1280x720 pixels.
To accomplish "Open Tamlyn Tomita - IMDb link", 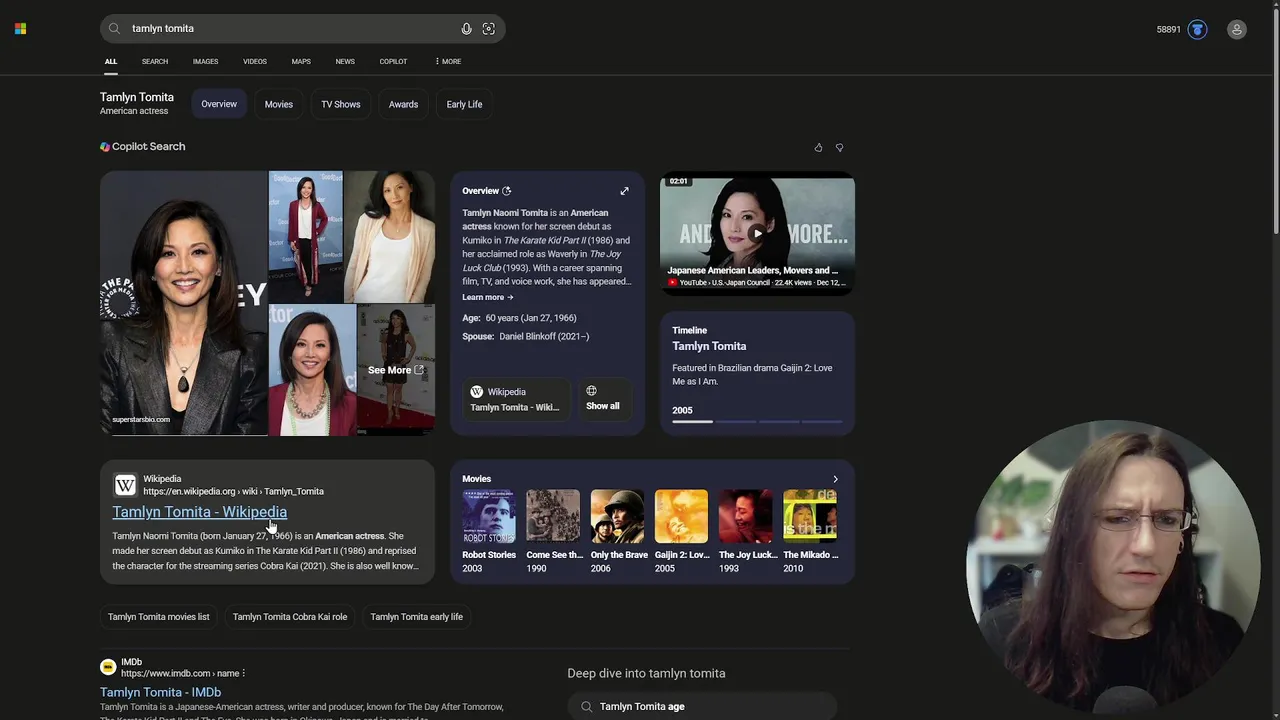I will [160, 692].
